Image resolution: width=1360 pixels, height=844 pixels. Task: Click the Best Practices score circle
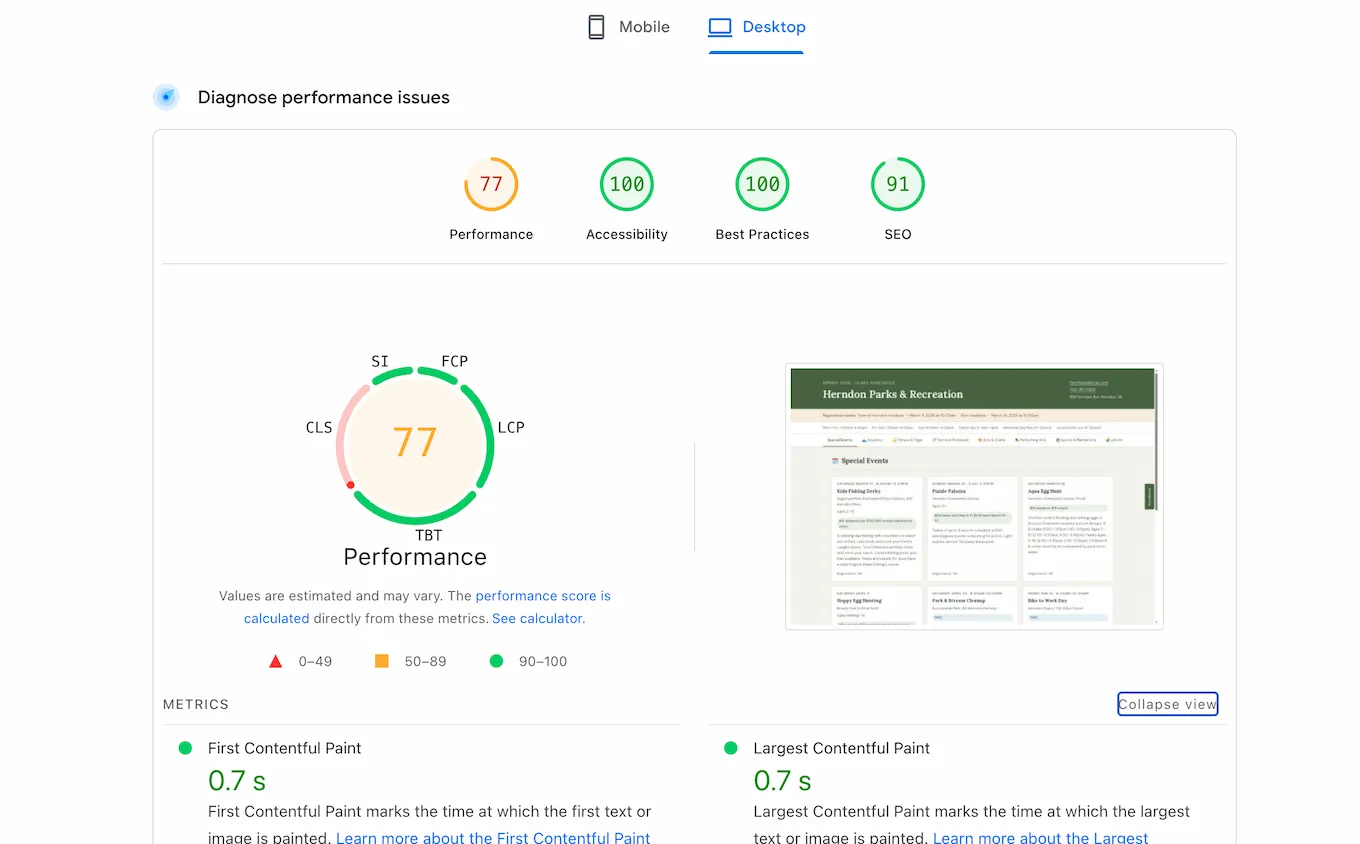(x=762, y=184)
